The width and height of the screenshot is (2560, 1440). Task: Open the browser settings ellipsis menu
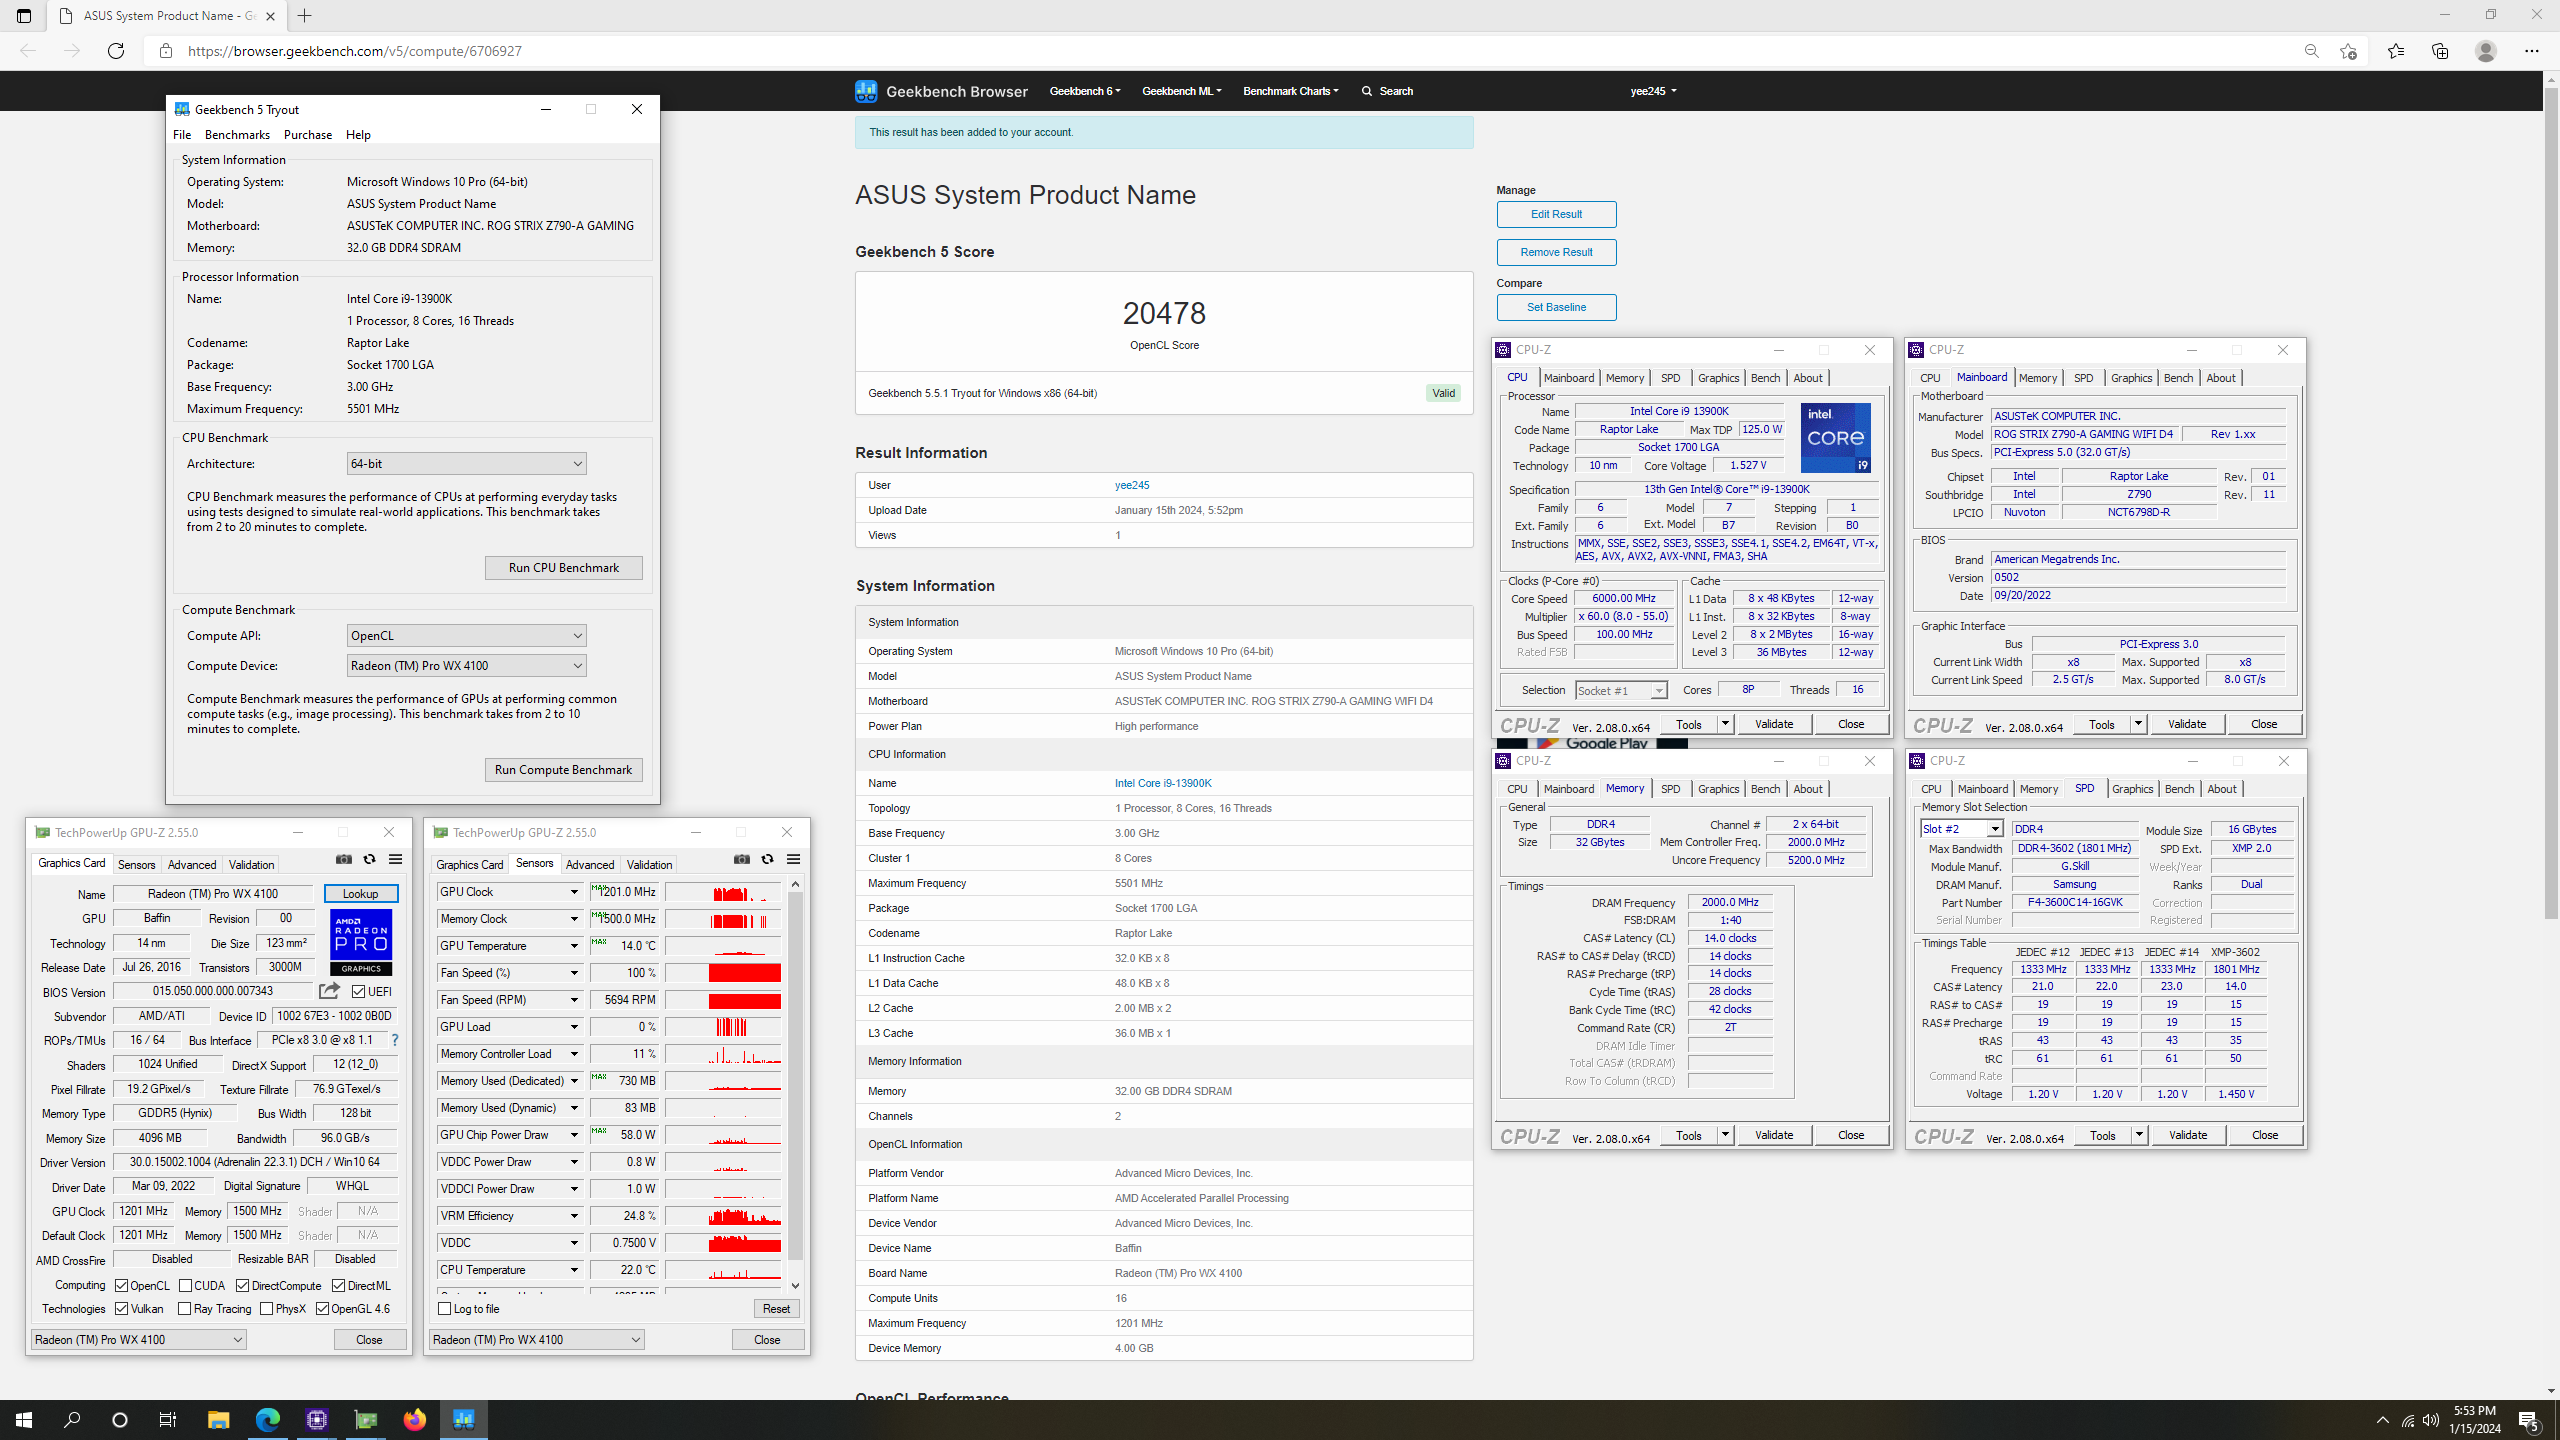pyautogui.click(x=2532, y=51)
